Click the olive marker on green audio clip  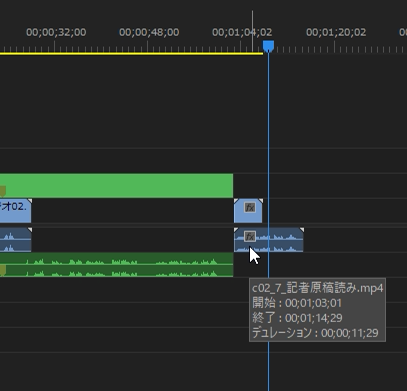3,270
